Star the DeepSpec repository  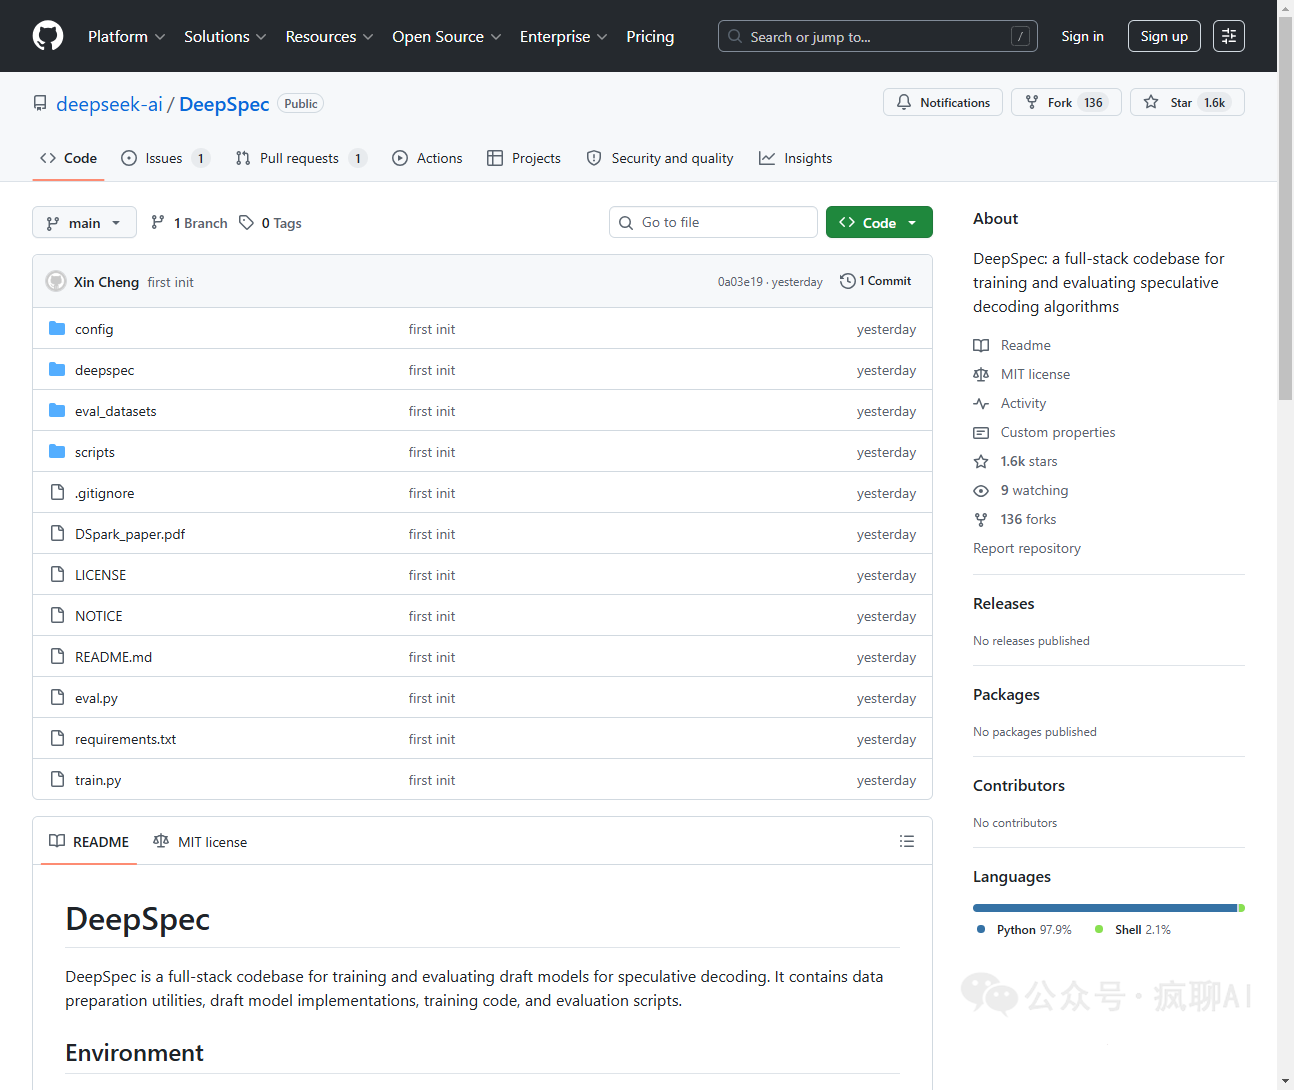pyautogui.click(x=1187, y=102)
